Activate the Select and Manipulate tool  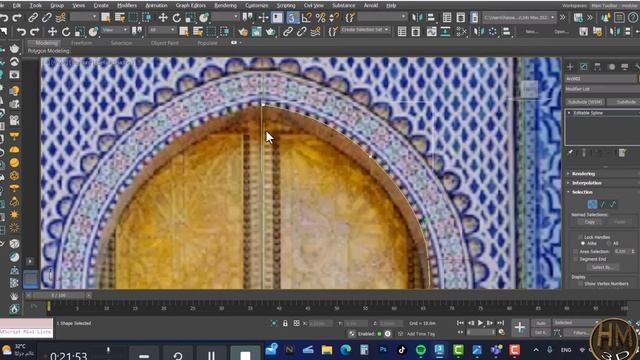point(263,18)
